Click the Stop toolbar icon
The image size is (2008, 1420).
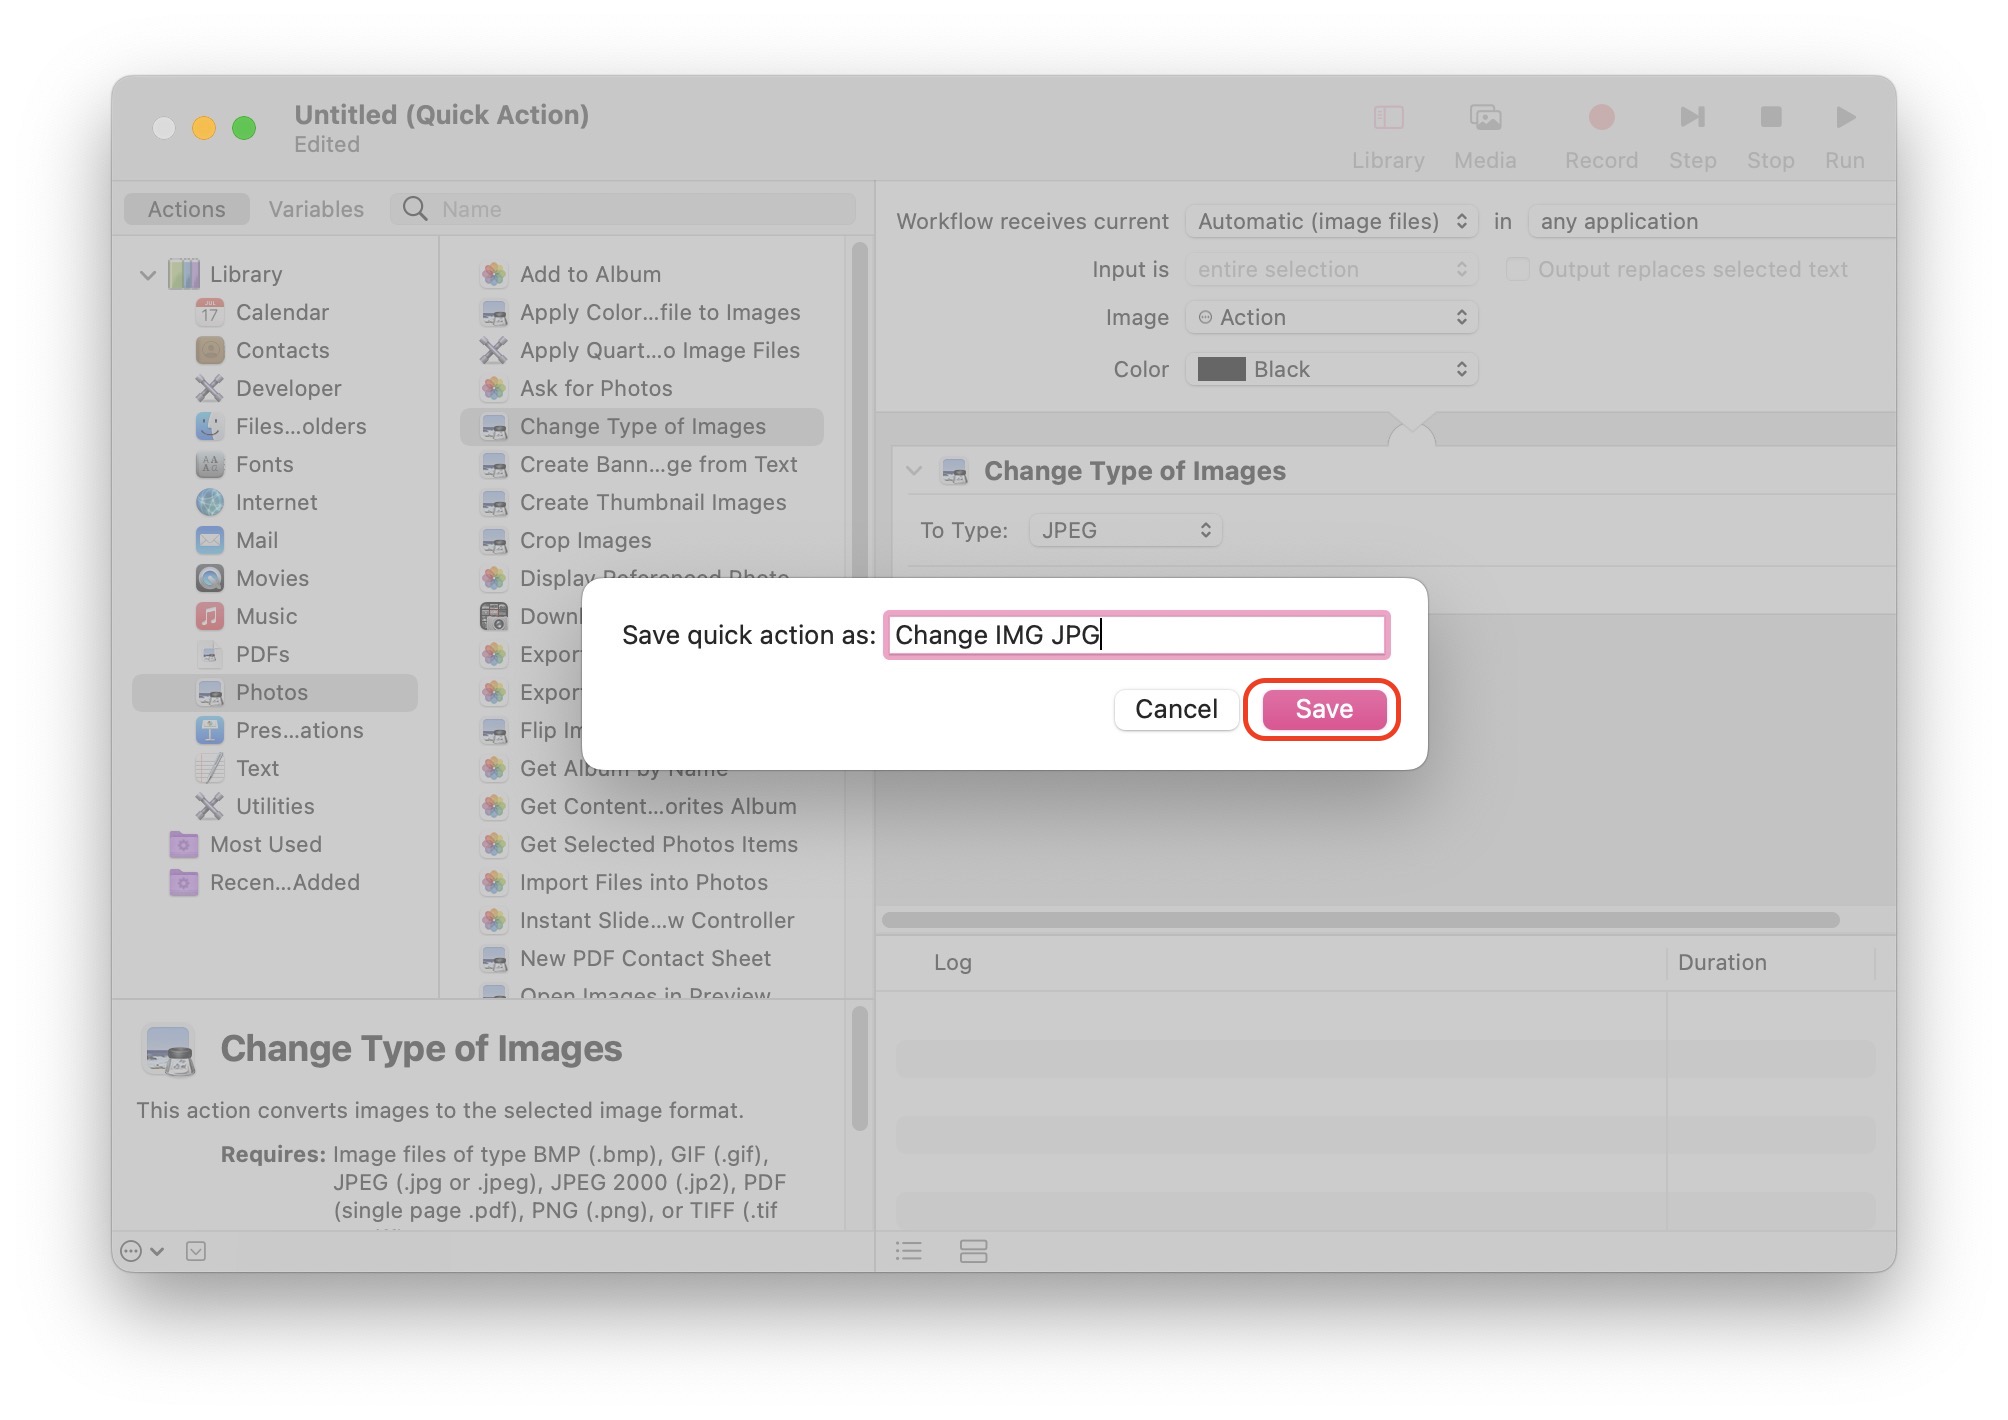click(1770, 118)
